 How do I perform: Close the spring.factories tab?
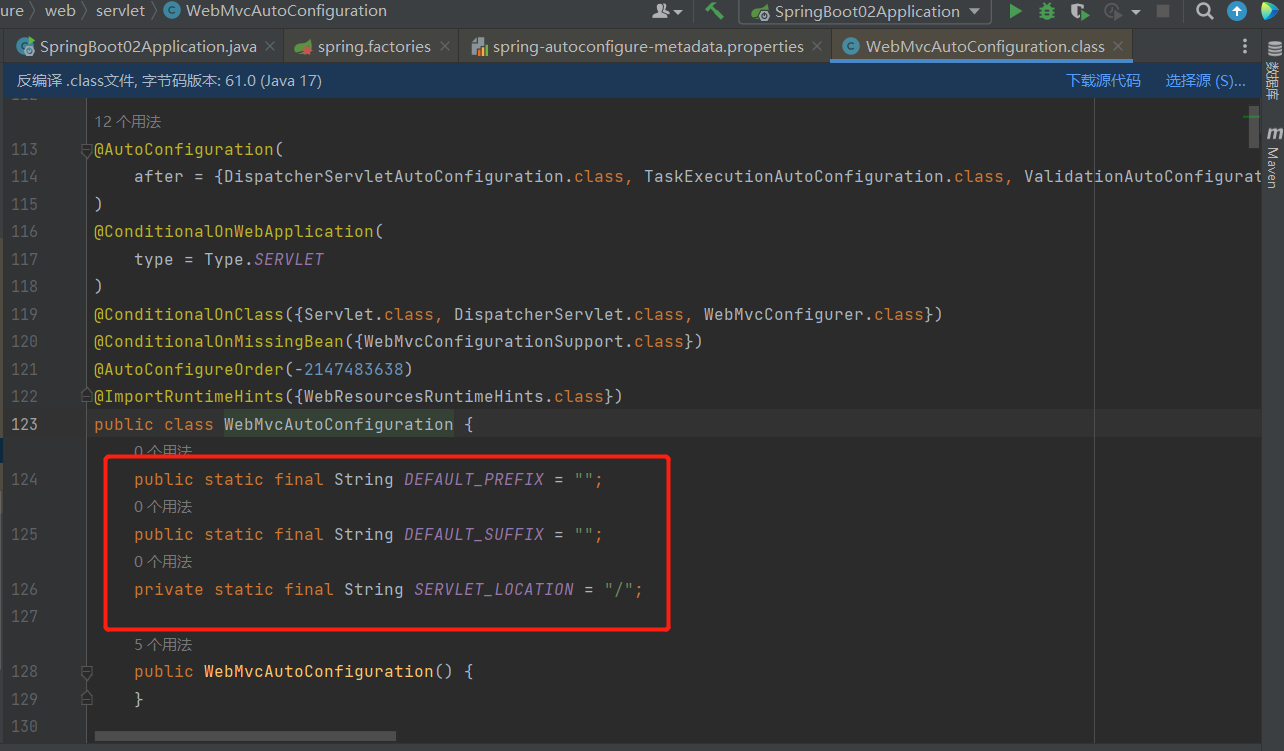click(446, 46)
